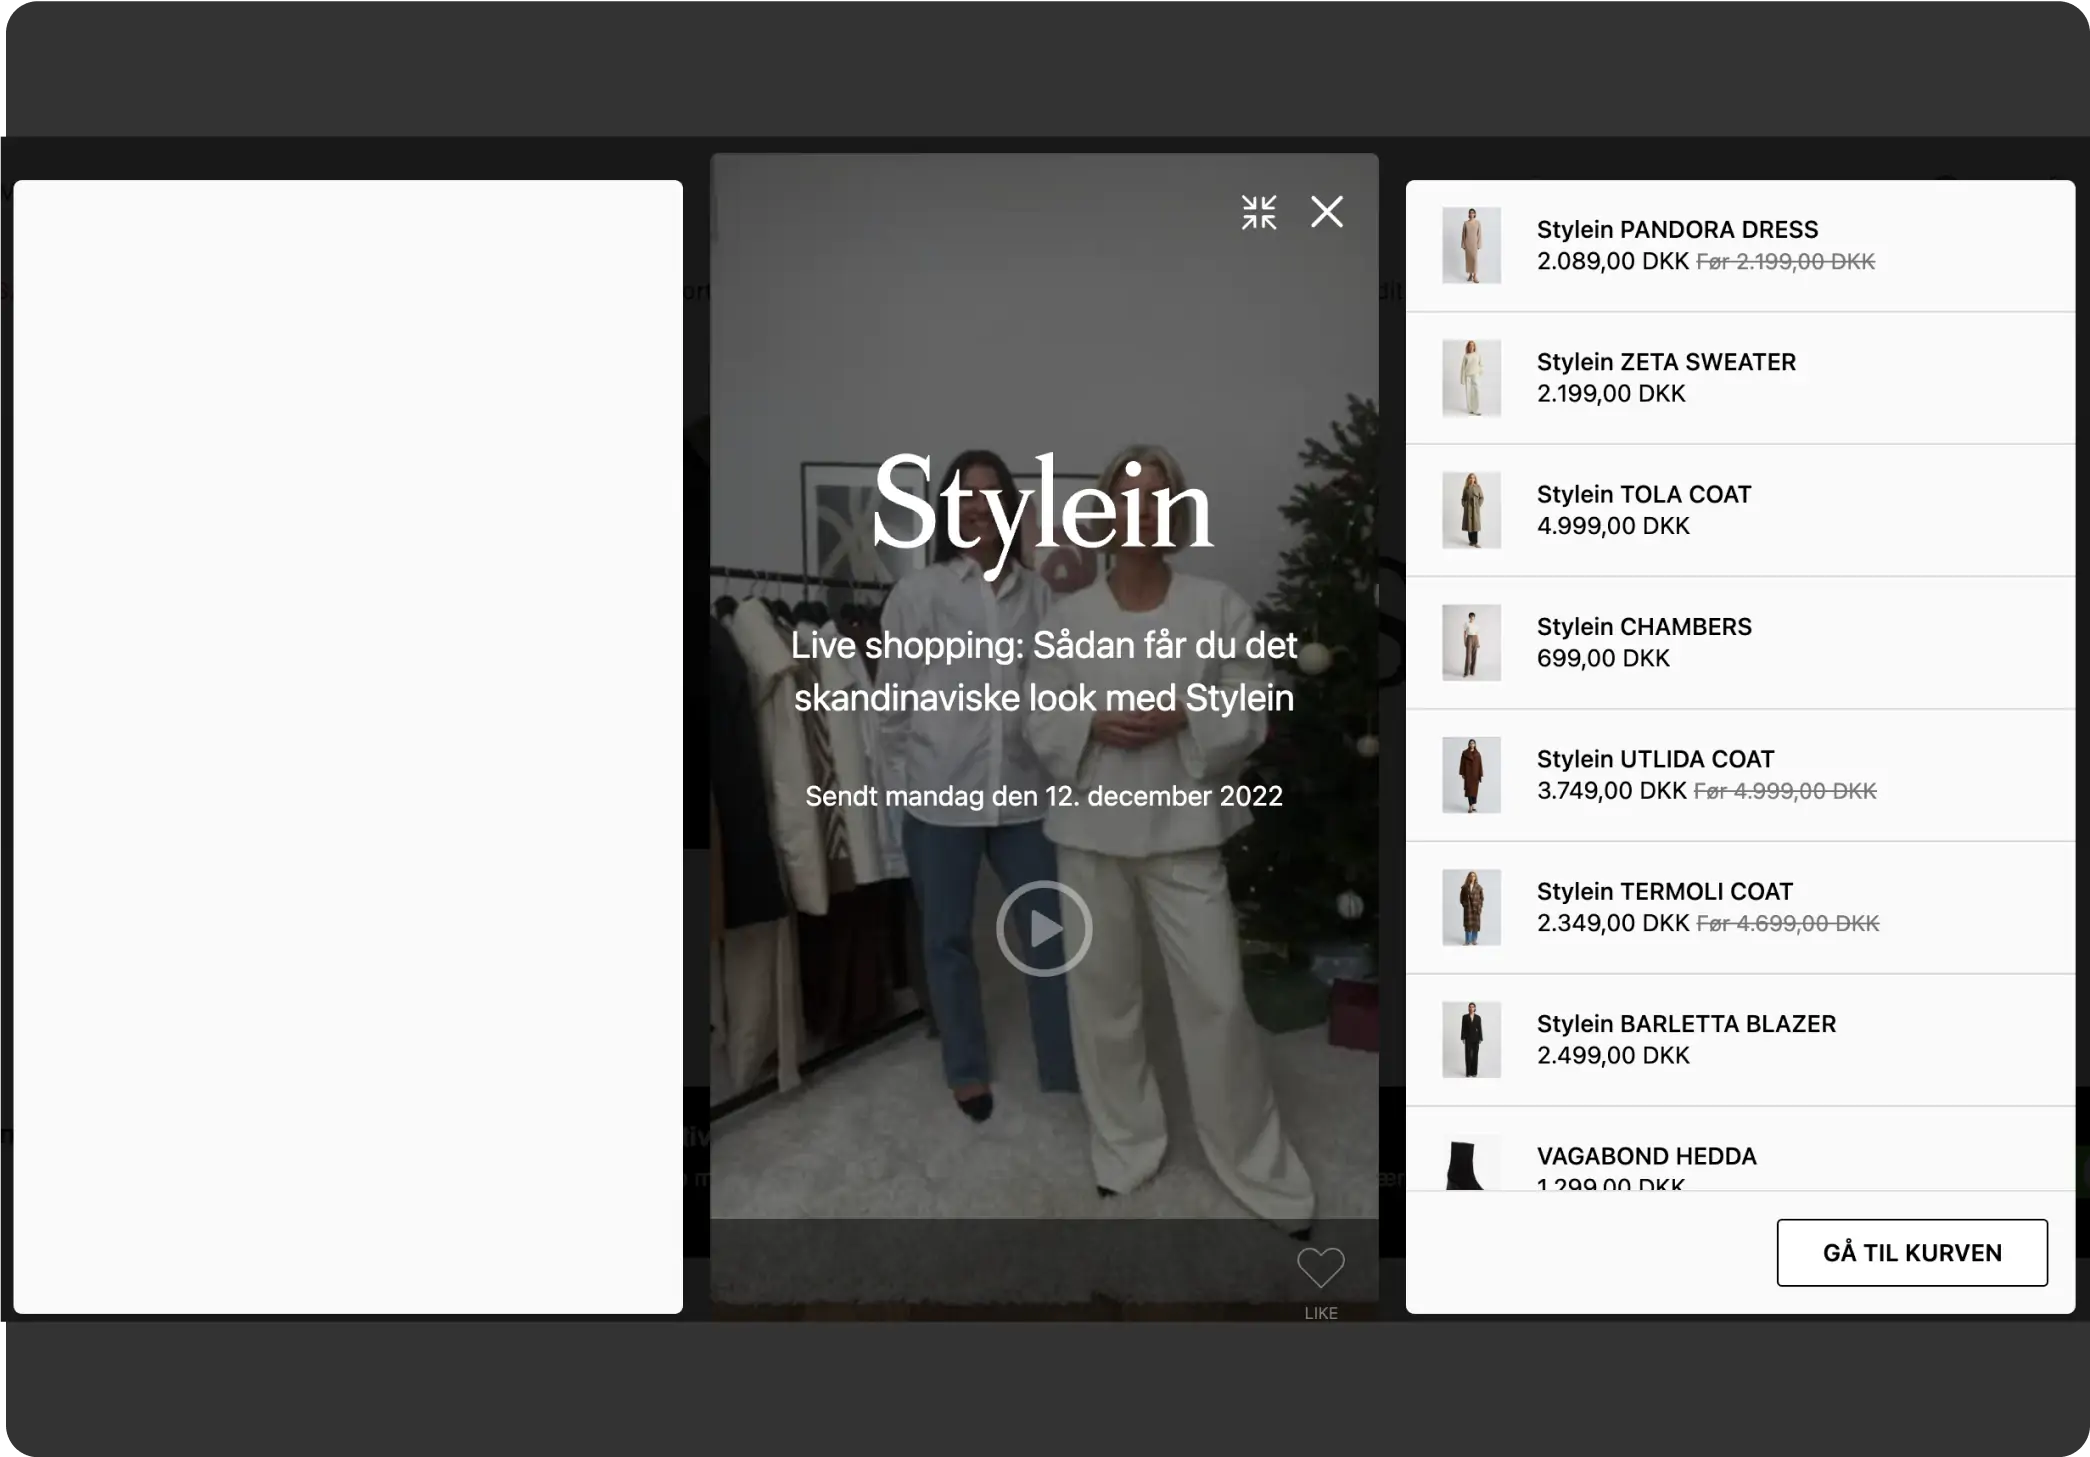Viewport: 2090px width, 1457px height.
Task: Click the price '2.349,00 DKK'
Action: tap(1612, 923)
